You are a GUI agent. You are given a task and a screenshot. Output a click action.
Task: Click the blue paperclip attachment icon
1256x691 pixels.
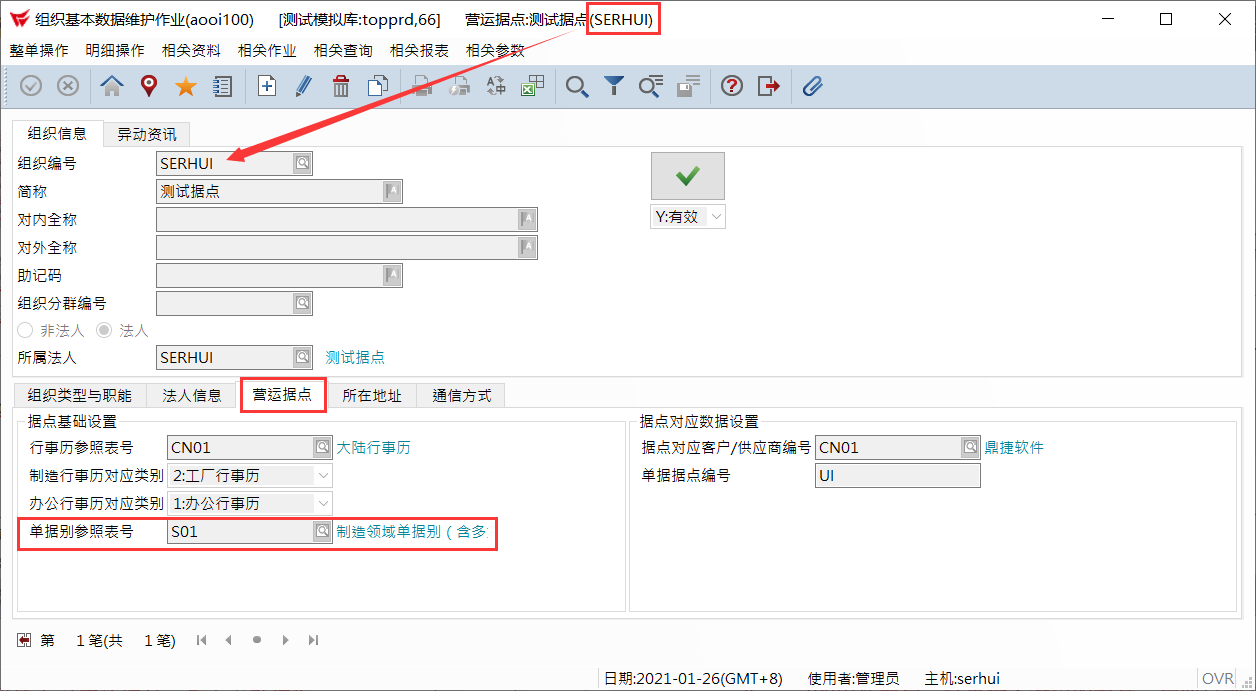(x=813, y=86)
